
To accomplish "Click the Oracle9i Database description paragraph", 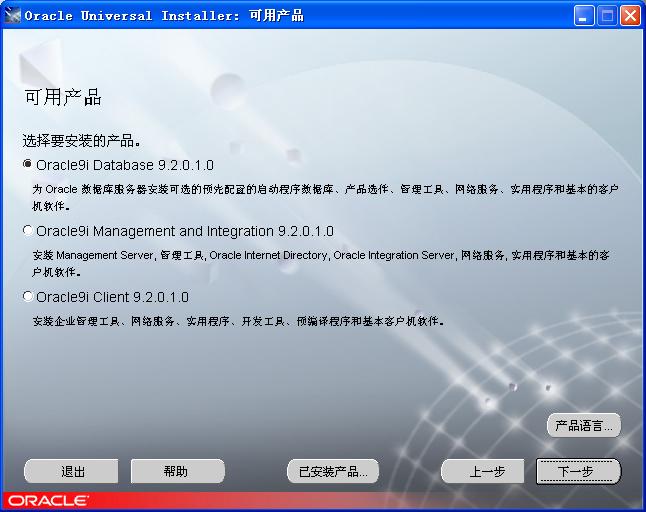I will [x=325, y=197].
